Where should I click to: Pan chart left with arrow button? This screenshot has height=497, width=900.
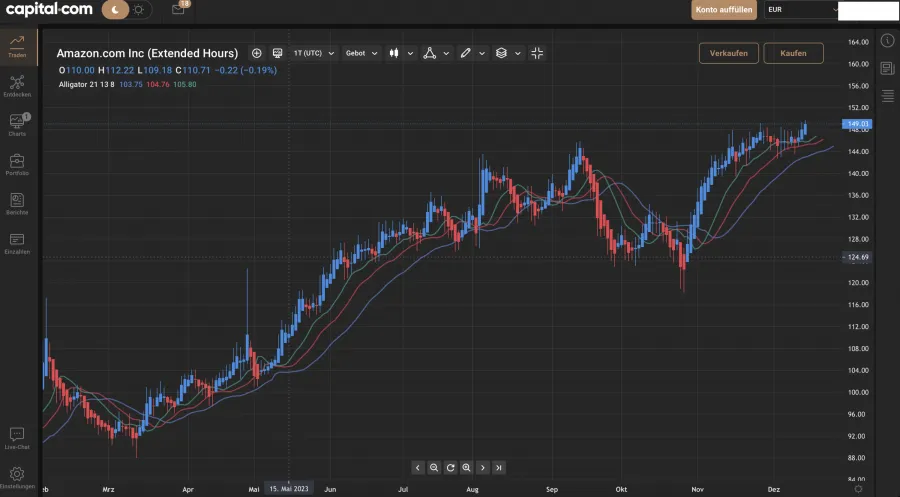tap(418, 468)
